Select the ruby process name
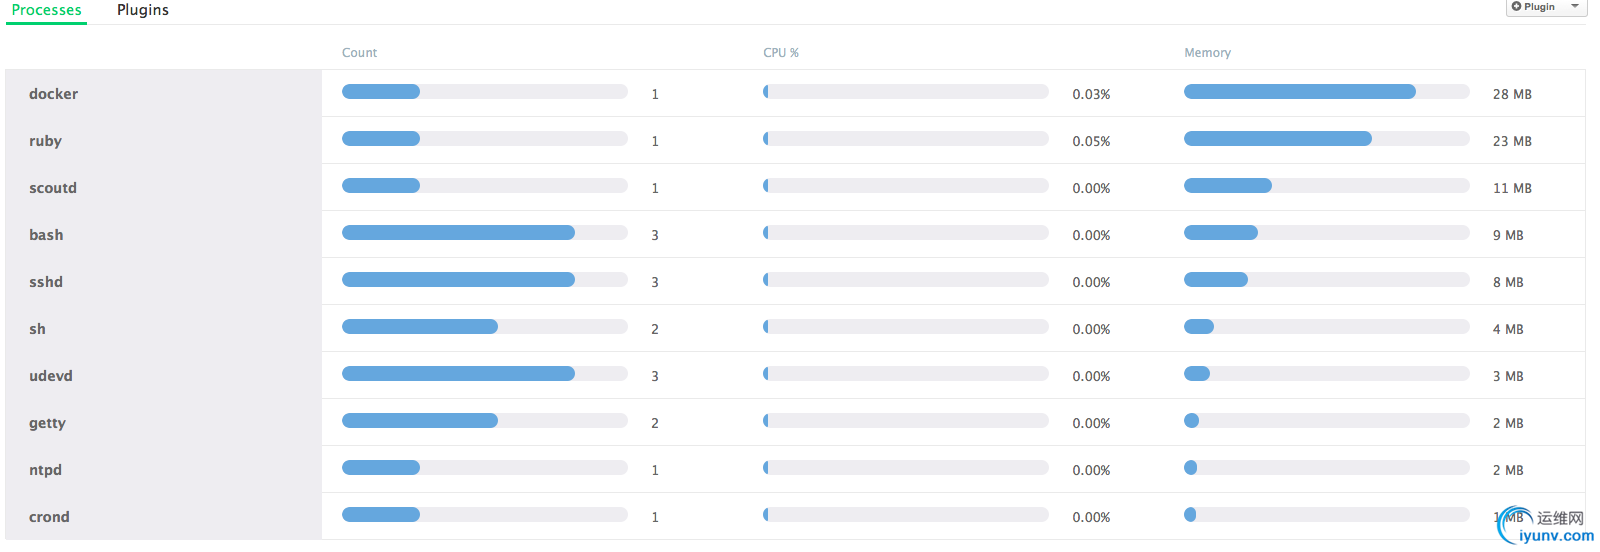The image size is (1600, 552). point(46,141)
